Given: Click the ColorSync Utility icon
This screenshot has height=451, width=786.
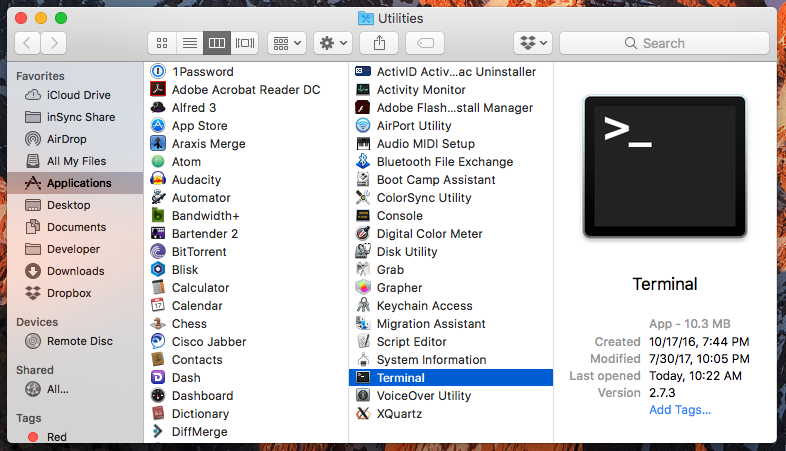Looking at the screenshot, I should [x=363, y=197].
